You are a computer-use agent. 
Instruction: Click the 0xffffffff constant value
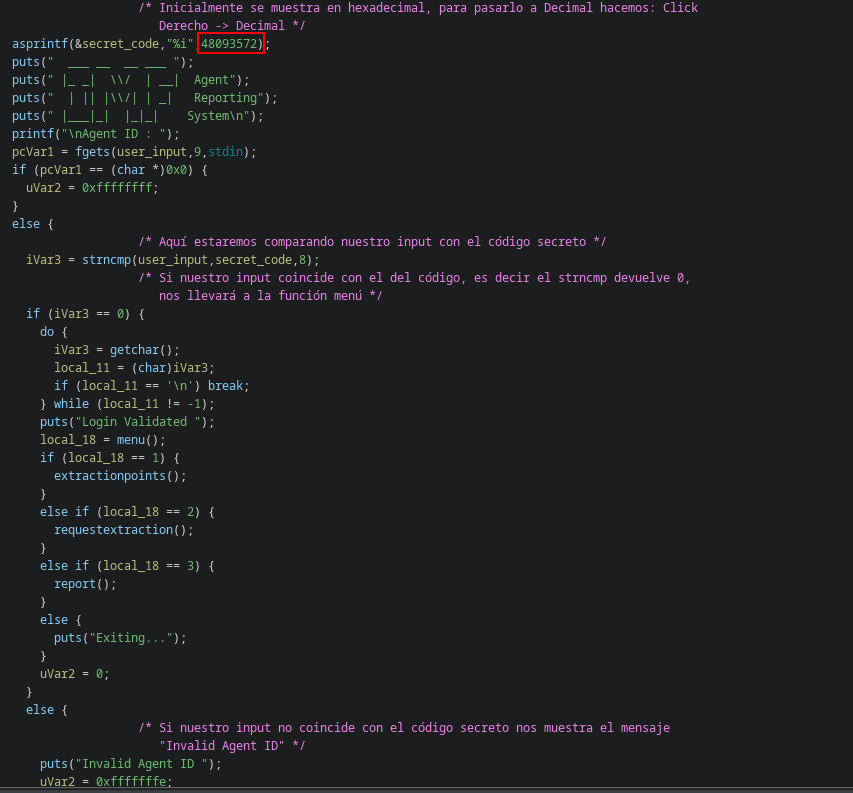[120, 188]
